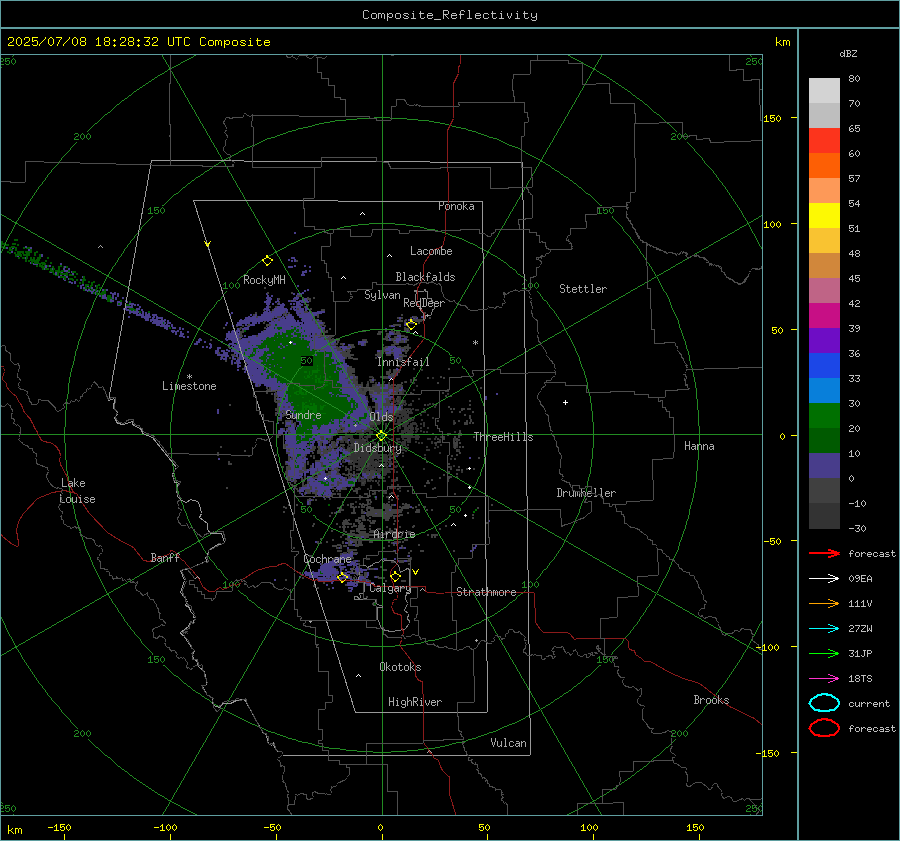This screenshot has height=841, width=900.
Task: Click the 'current' legend text
Action: (x=869, y=703)
